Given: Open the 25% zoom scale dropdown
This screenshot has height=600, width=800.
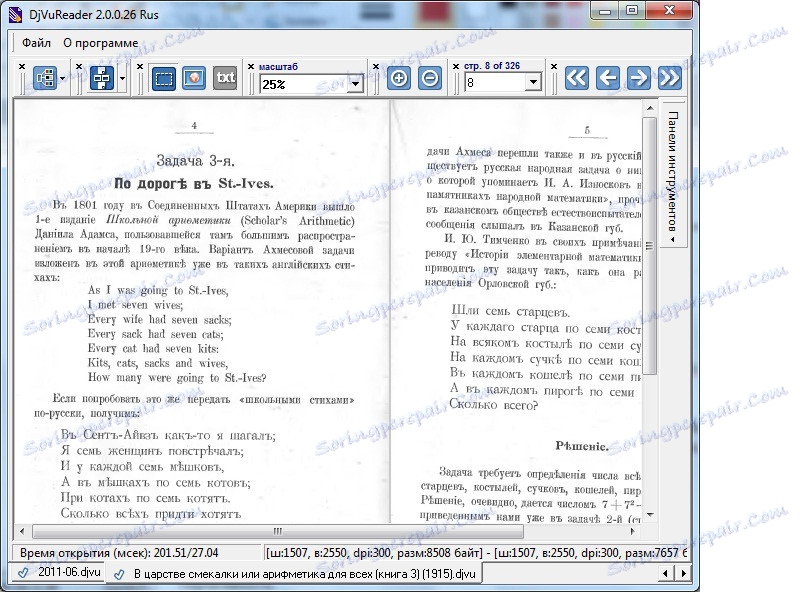Looking at the screenshot, I should click(355, 84).
